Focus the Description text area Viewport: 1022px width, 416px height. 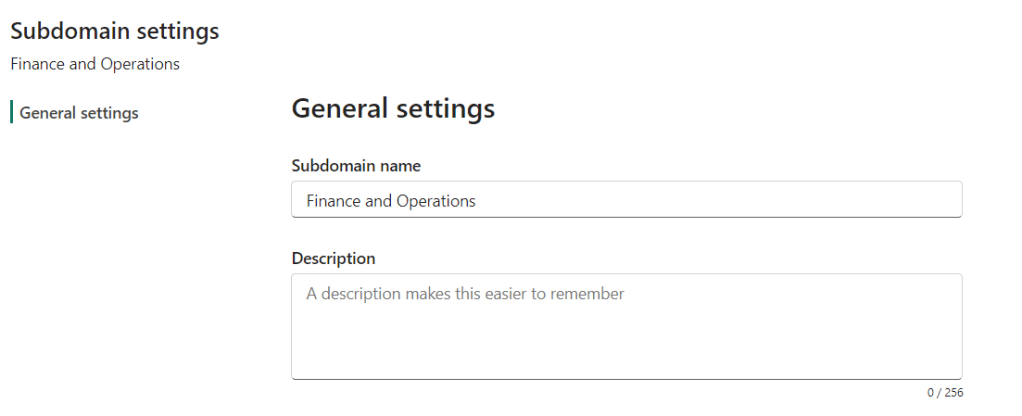pos(626,326)
